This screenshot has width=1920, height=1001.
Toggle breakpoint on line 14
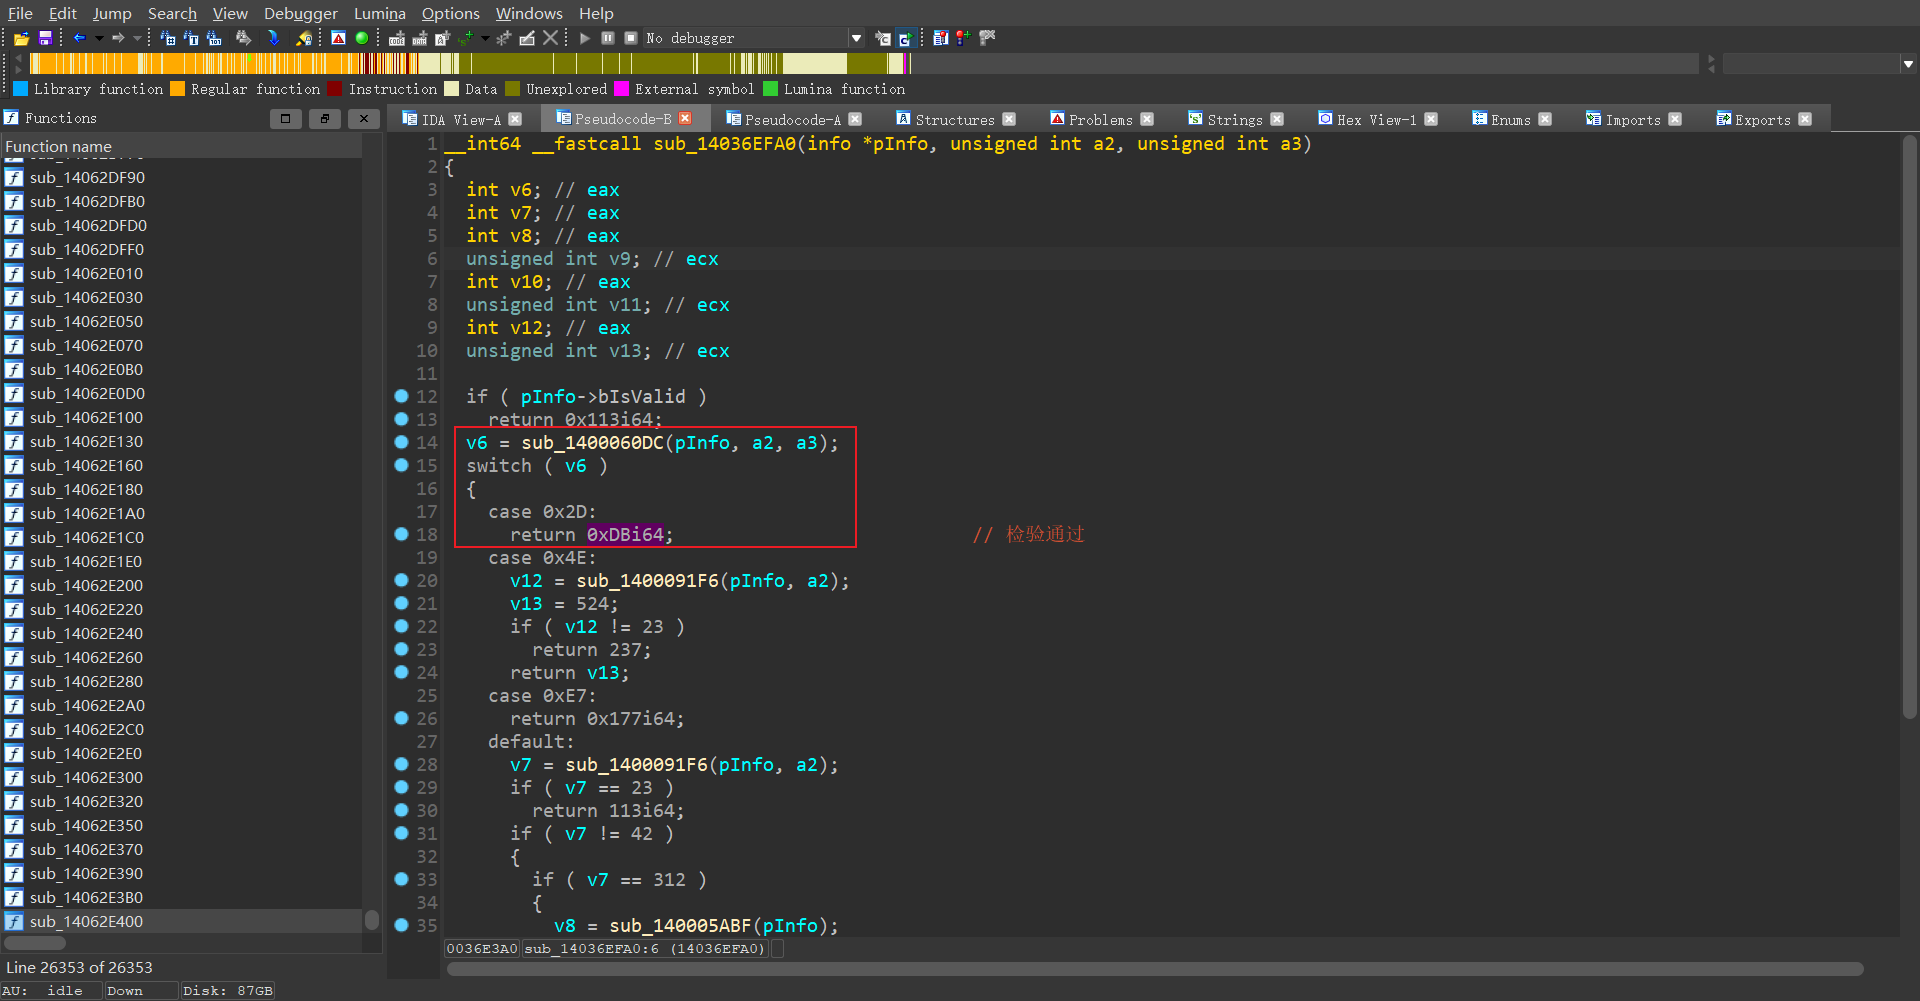point(401,442)
